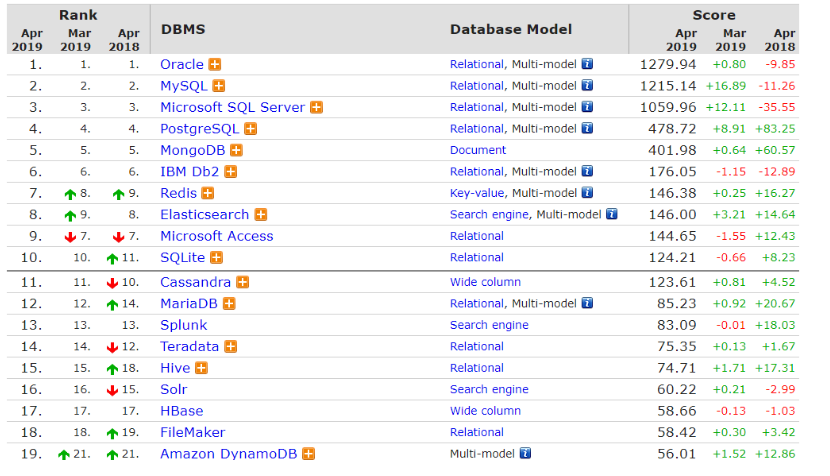Follow the FileMaker link
The height and width of the screenshot is (476, 830).
(x=192, y=433)
